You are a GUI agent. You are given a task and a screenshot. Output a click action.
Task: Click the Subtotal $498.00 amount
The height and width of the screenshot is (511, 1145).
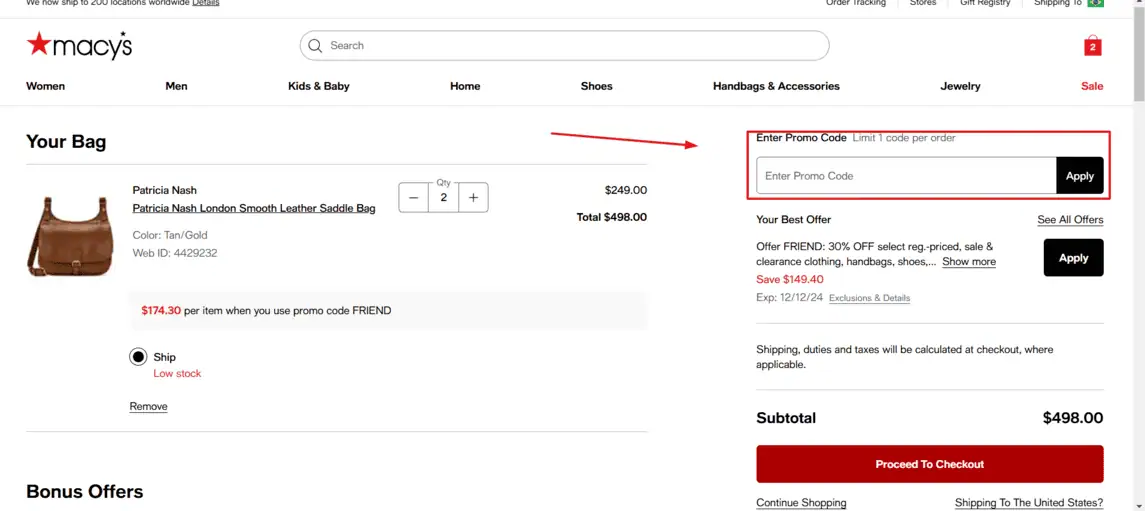click(x=1073, y=418)
